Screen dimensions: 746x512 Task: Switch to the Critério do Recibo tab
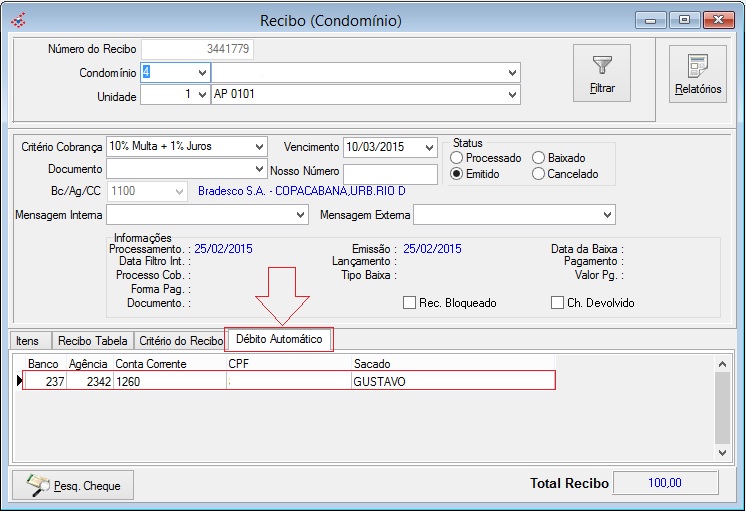[181, 340]
